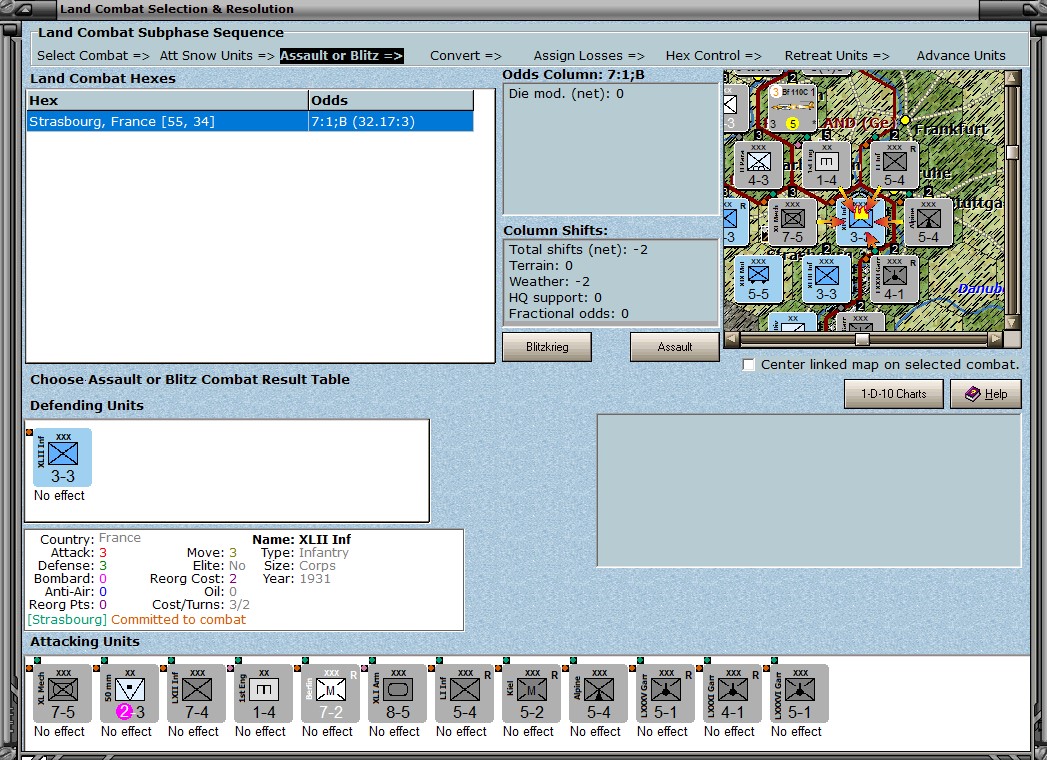The height and width of the screenshot is (760, 1047).
Task: Click the 1st Eng 1-4 counter on map
Action: [826, 165]
